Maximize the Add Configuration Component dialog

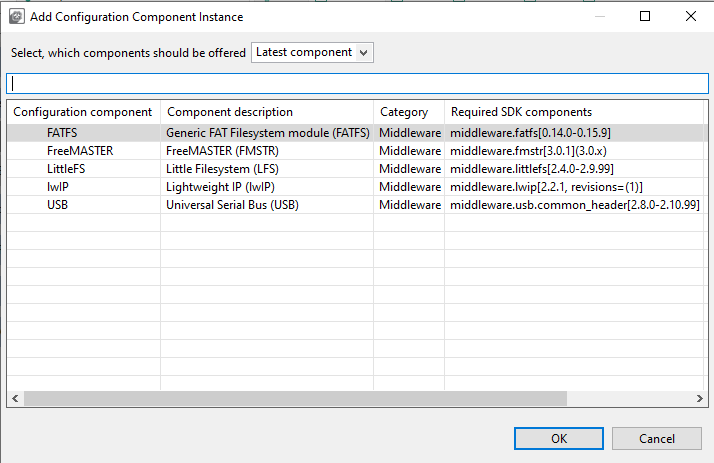tap(645, 17)
